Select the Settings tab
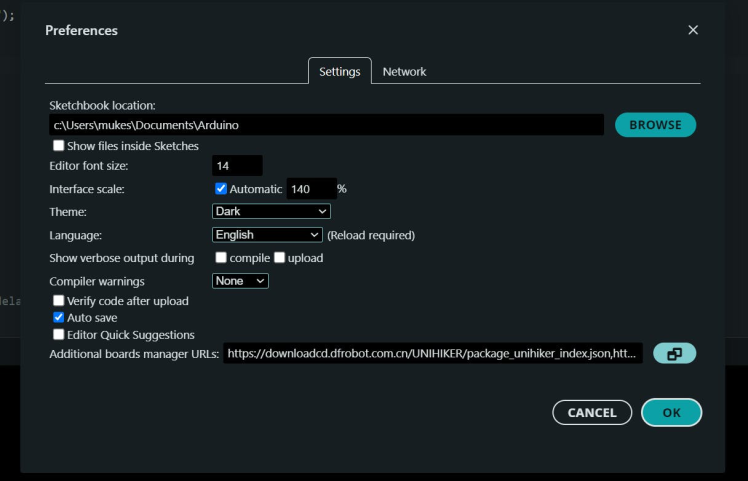 [x=339, y=72]
